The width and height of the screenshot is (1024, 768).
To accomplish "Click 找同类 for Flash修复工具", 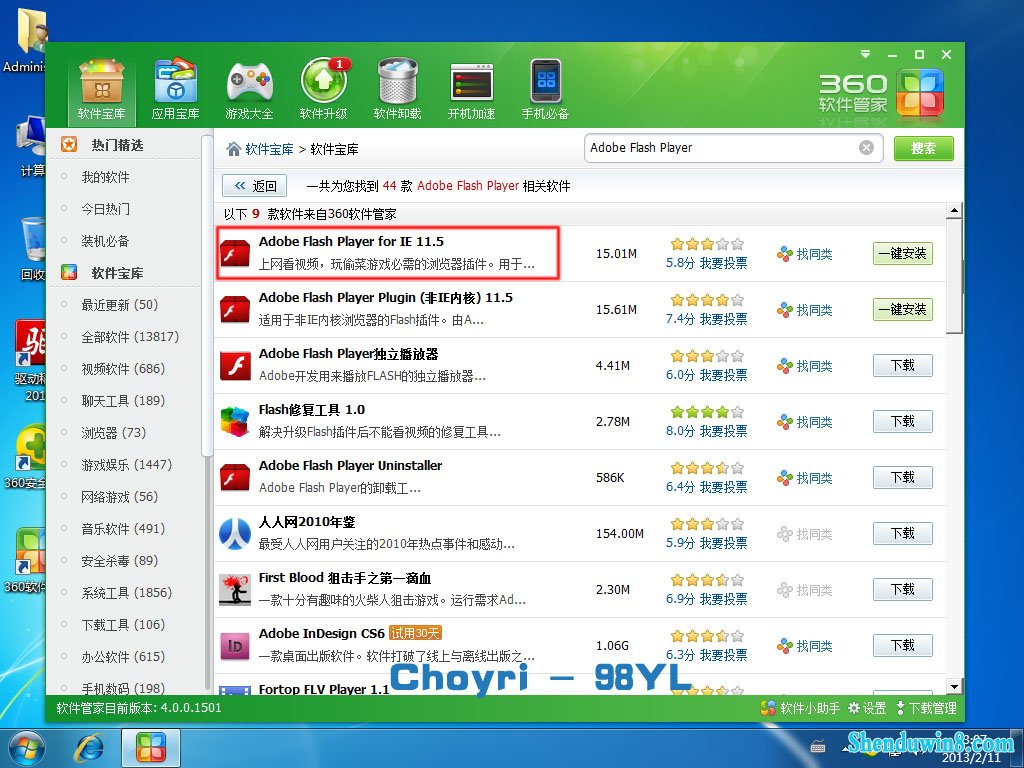I will [805, 422].
